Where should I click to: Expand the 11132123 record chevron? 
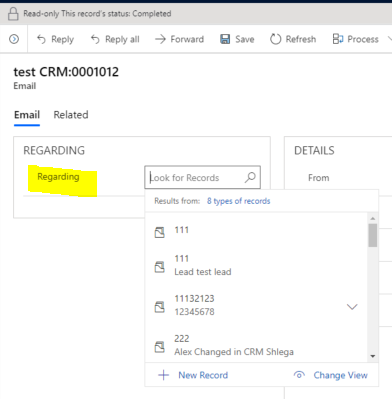pyautogui.click(x=352, y=306)
